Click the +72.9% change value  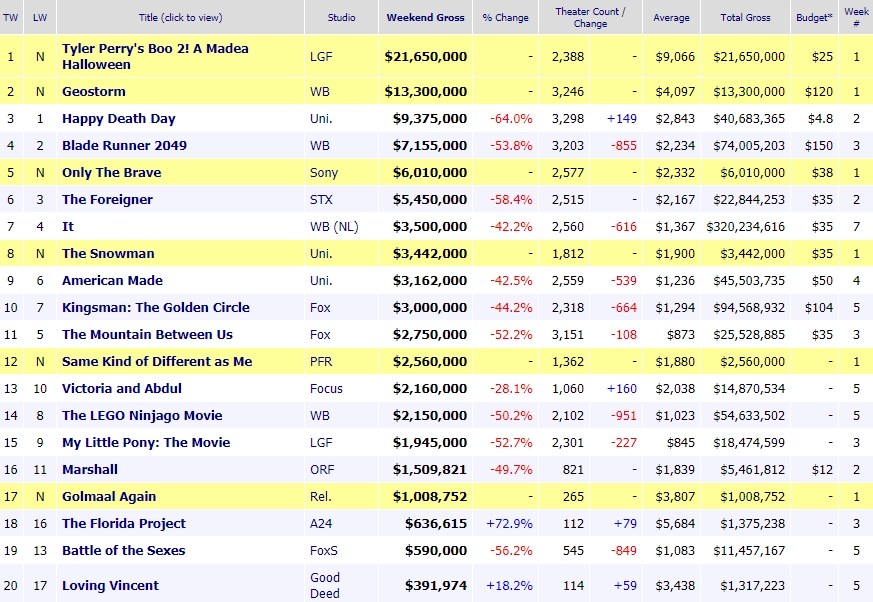[509, 523]
